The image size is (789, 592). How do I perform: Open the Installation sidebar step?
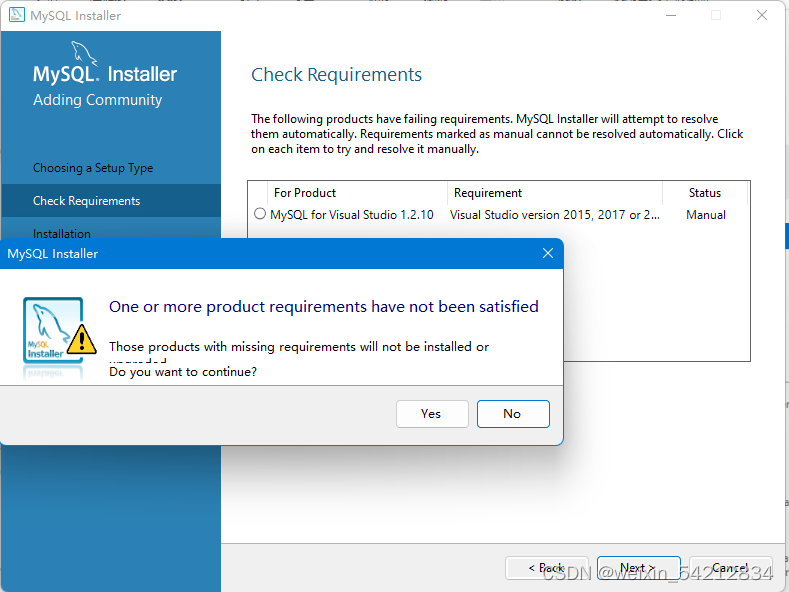coord(62,233)
